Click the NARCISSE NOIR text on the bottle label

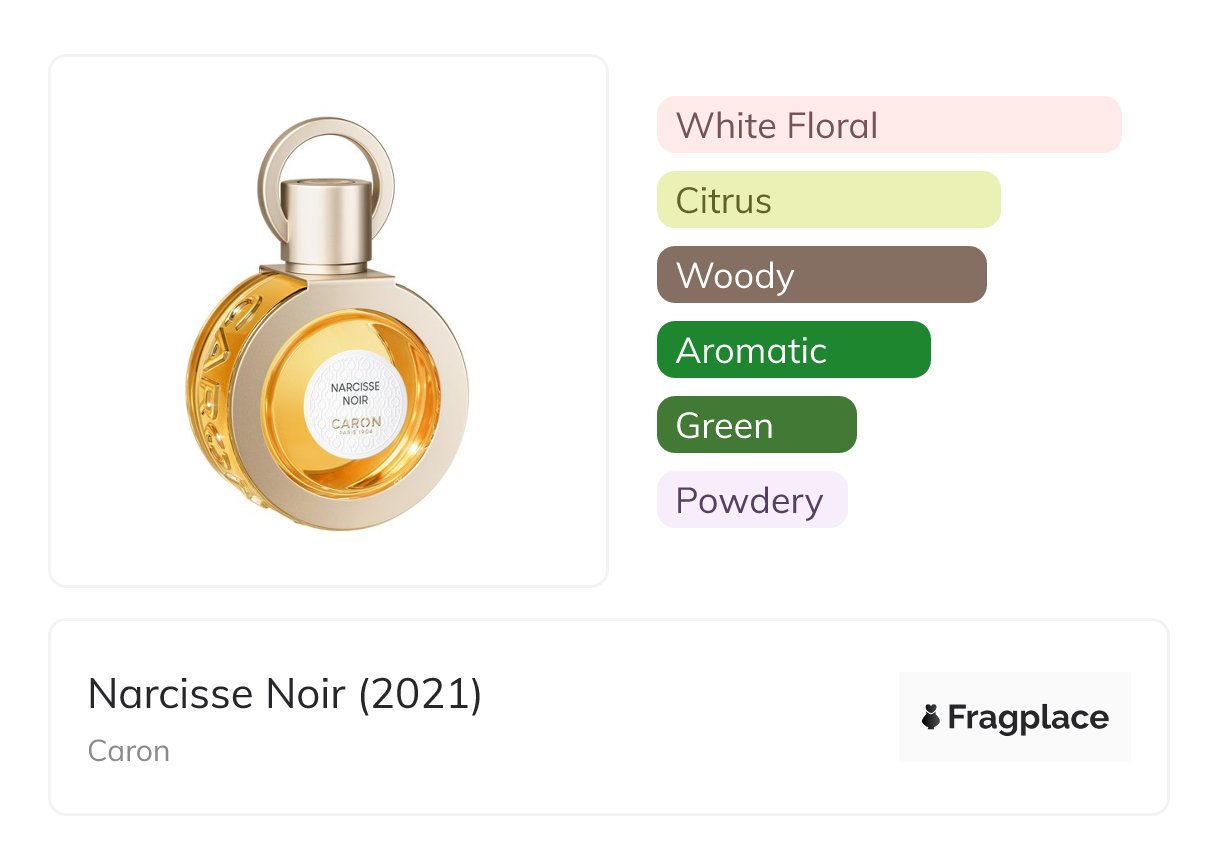point(355,391)
